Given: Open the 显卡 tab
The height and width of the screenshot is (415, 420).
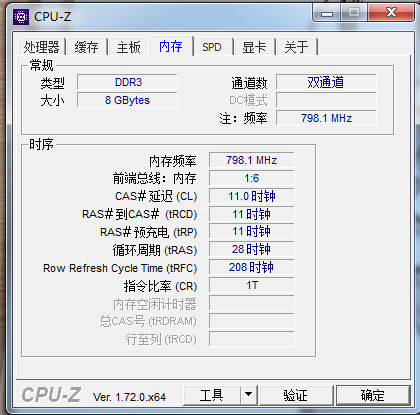Looking at the screenshot, I should click(x=254, y=47).
